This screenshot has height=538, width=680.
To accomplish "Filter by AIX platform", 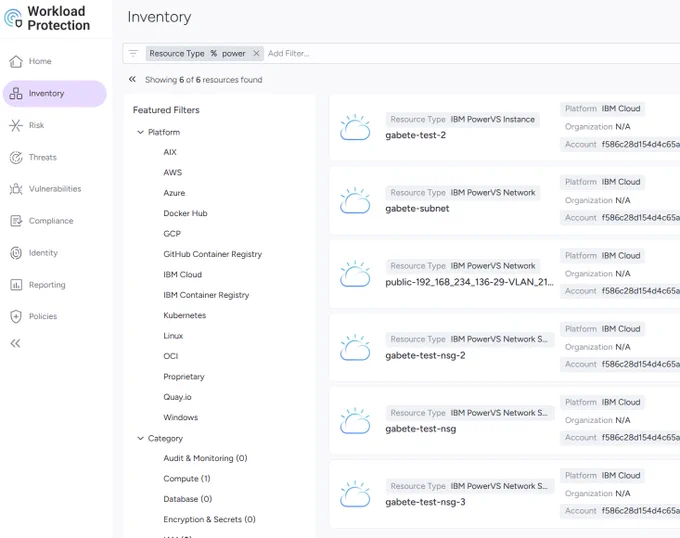I will (x=170, y=152).
